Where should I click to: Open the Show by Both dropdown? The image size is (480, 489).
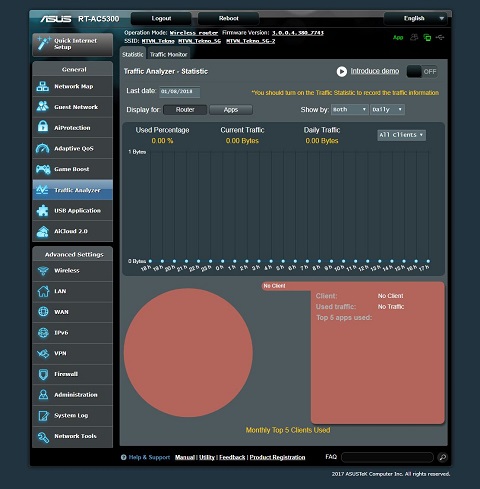coord(349,109)
